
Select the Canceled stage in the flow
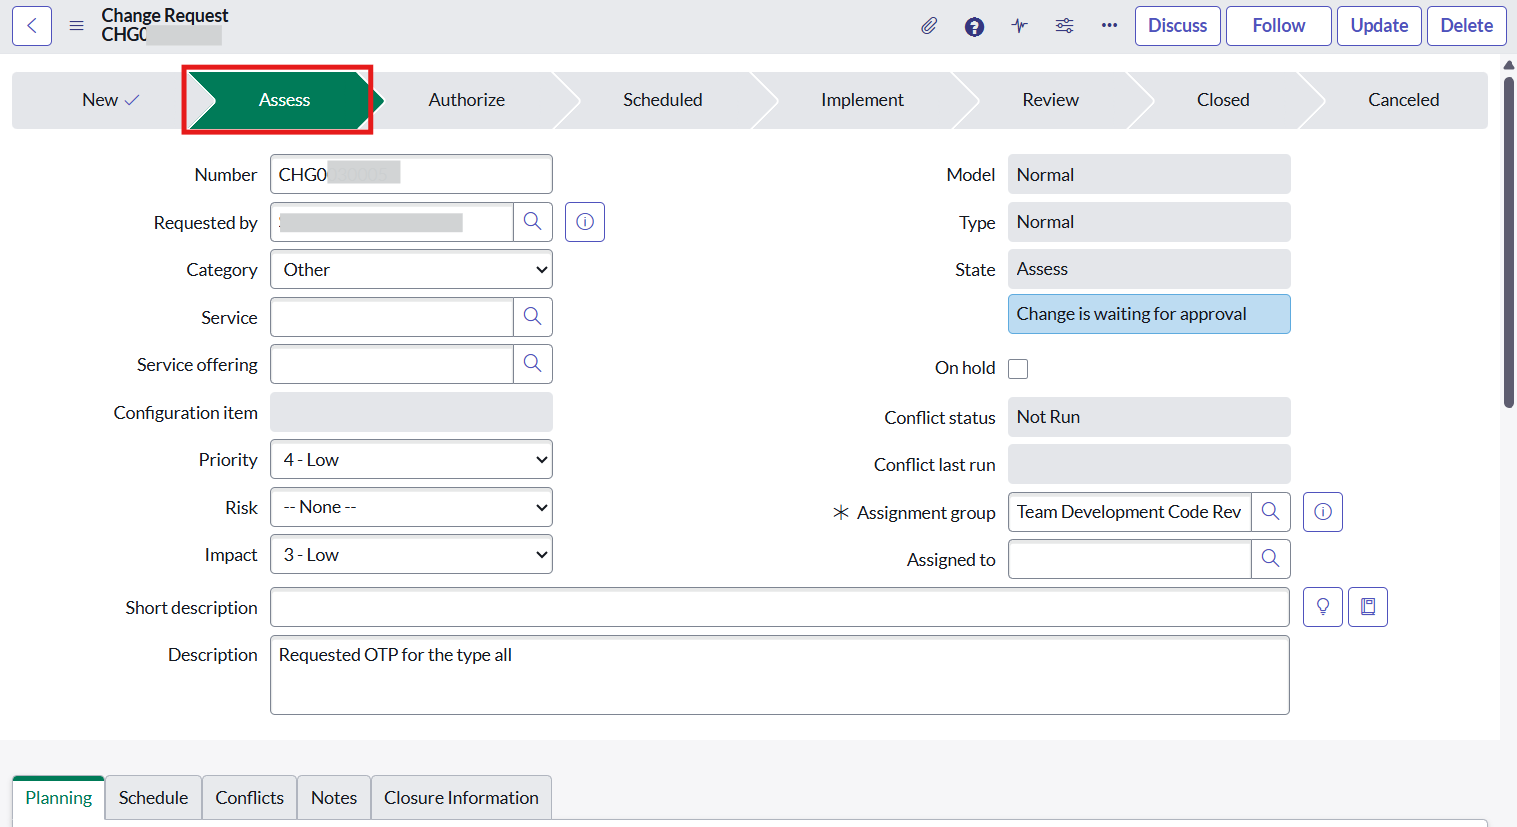point(1404,100)
